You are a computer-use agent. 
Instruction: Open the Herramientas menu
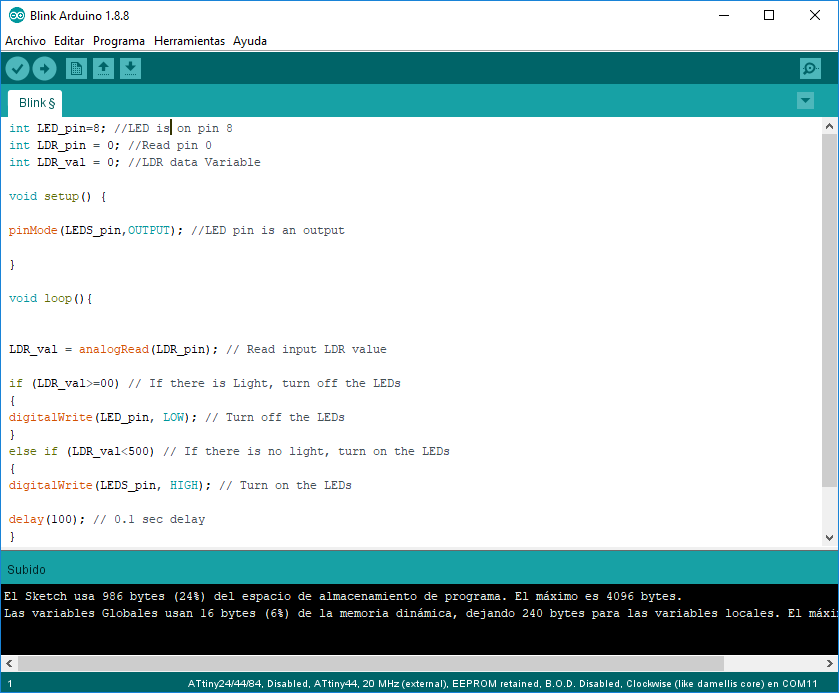pos(189,41)
